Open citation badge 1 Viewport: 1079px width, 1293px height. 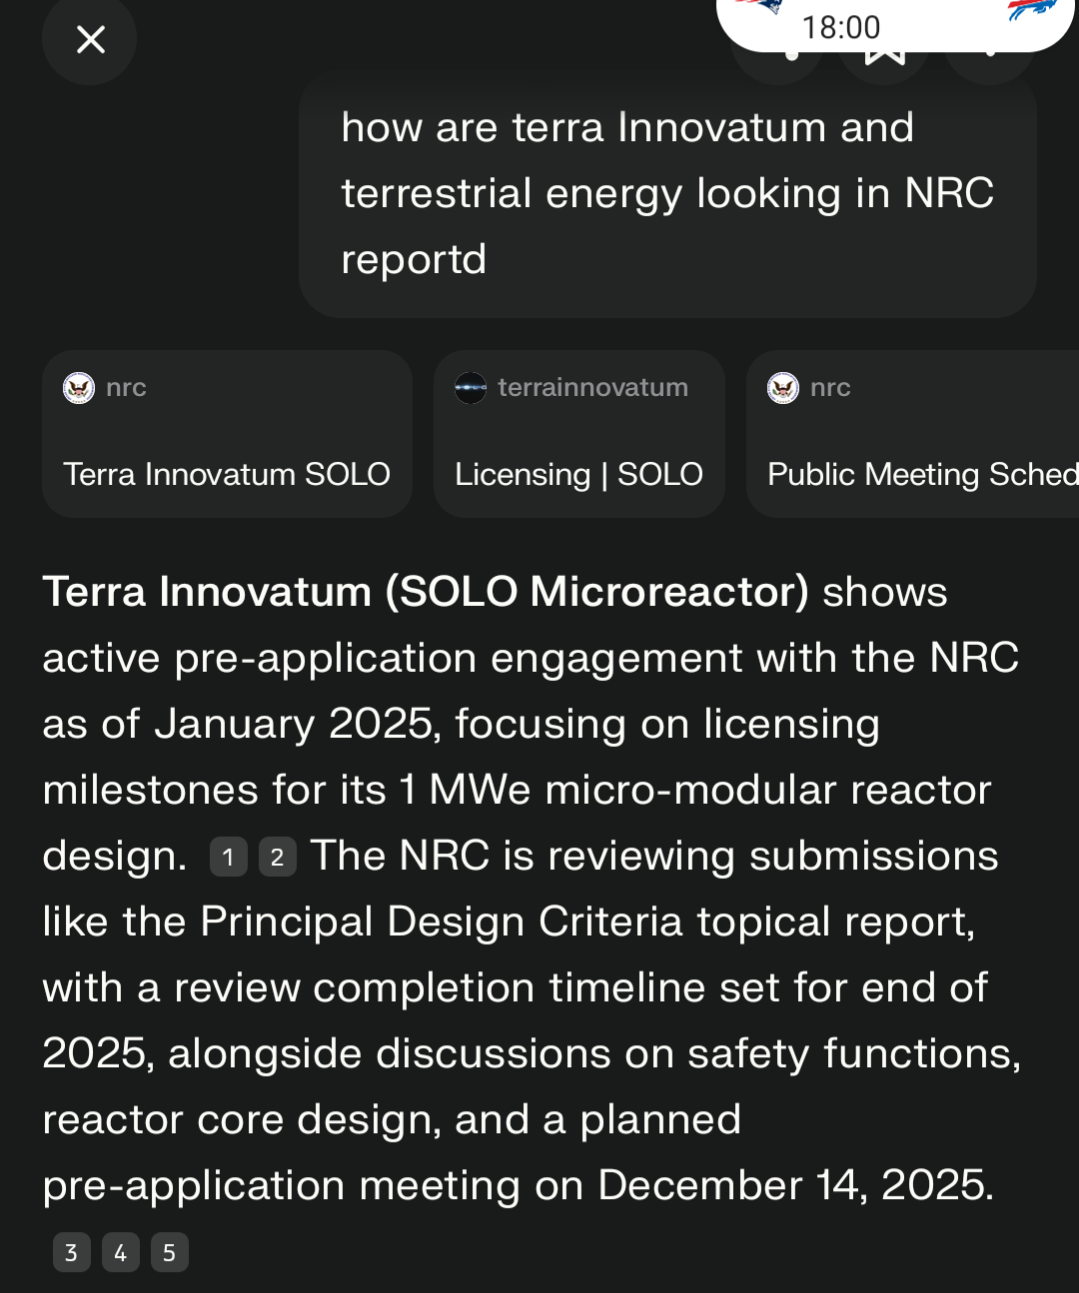(x=228, y=857)
